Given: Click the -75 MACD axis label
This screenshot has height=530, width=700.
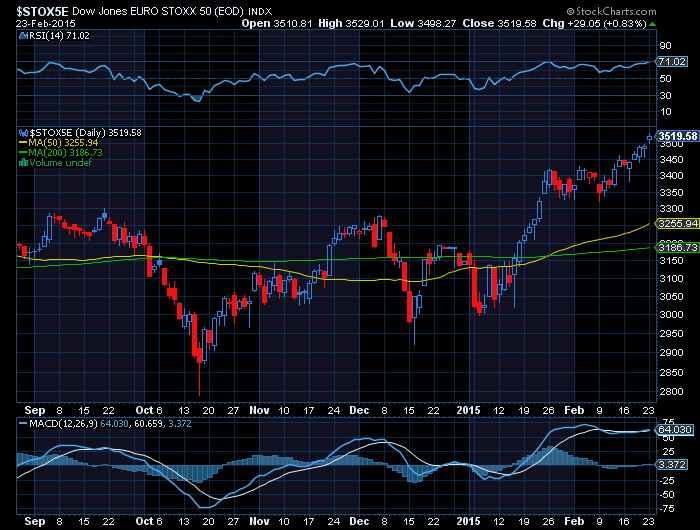Looking at the screenshot, I should point(667,509).
